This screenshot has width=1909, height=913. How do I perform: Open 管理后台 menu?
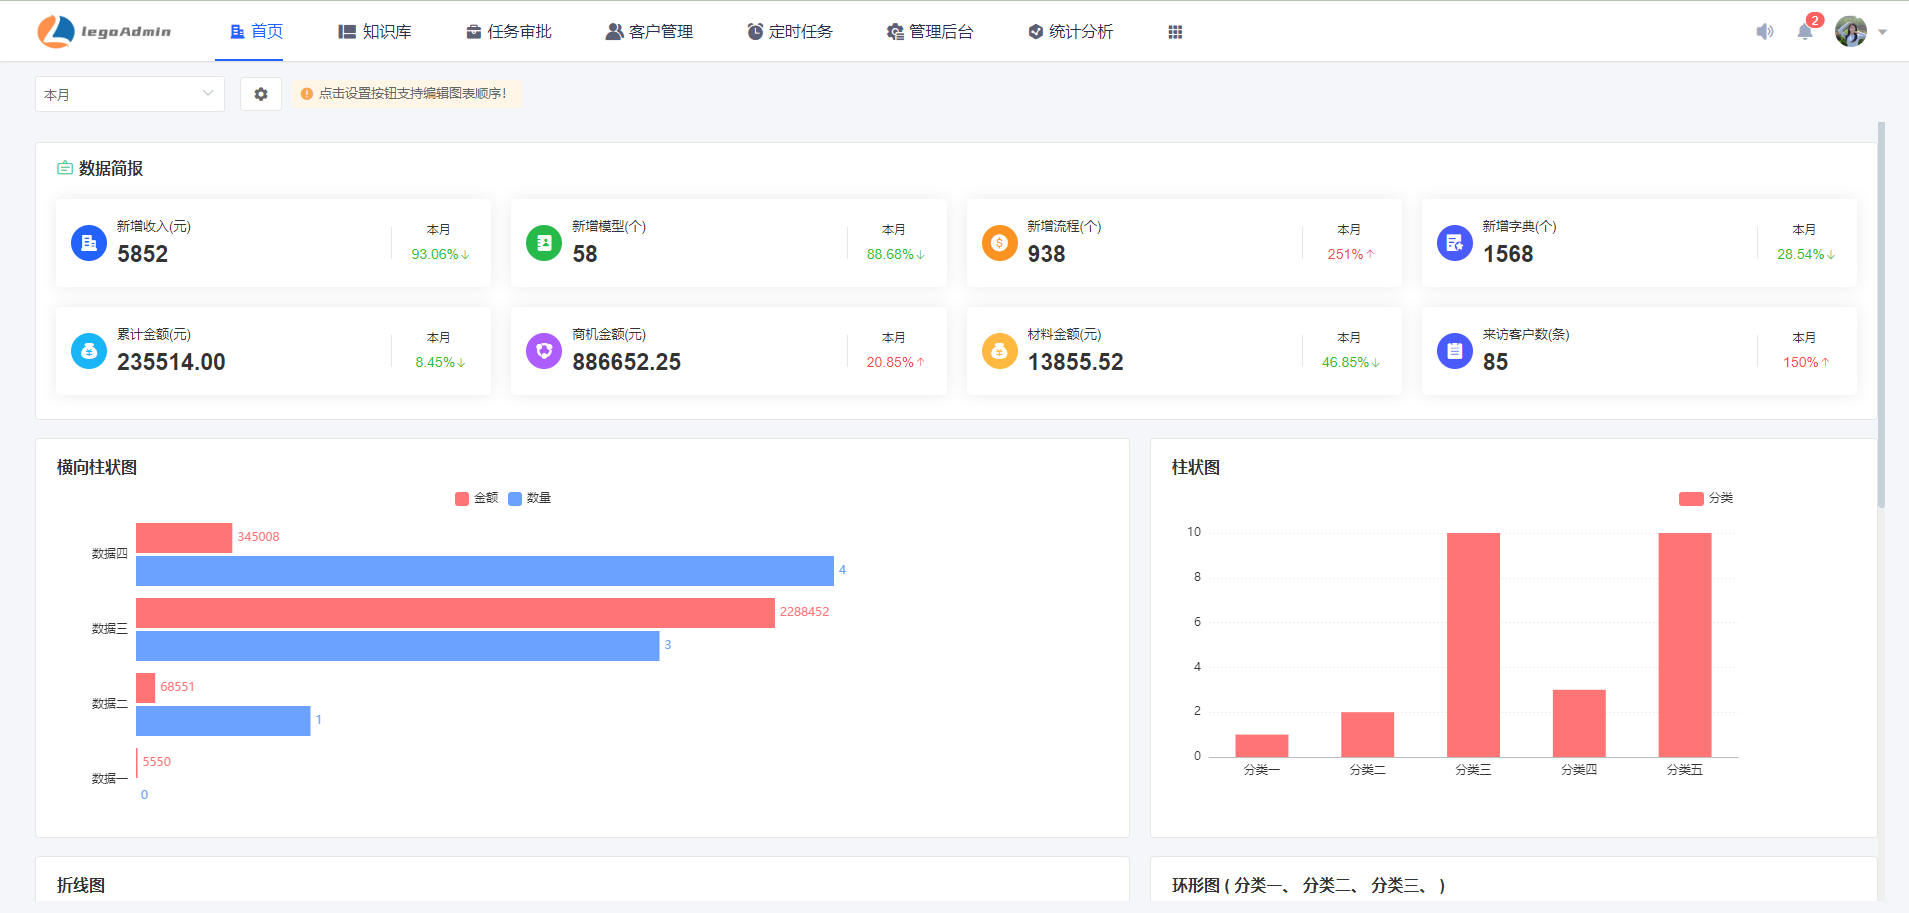pos(930,32)
